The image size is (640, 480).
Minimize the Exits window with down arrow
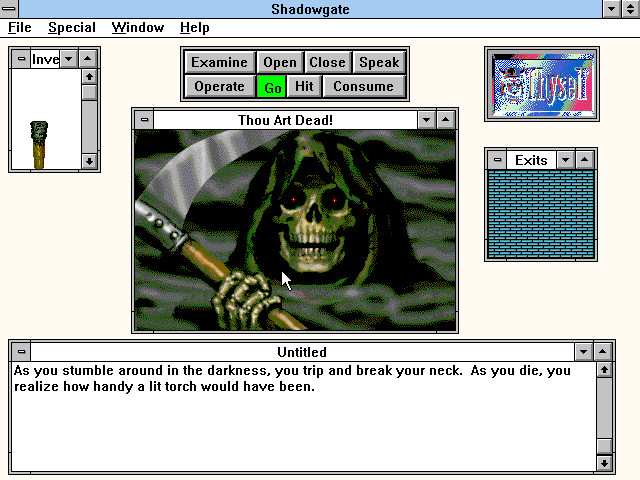(x=565, y=160)
